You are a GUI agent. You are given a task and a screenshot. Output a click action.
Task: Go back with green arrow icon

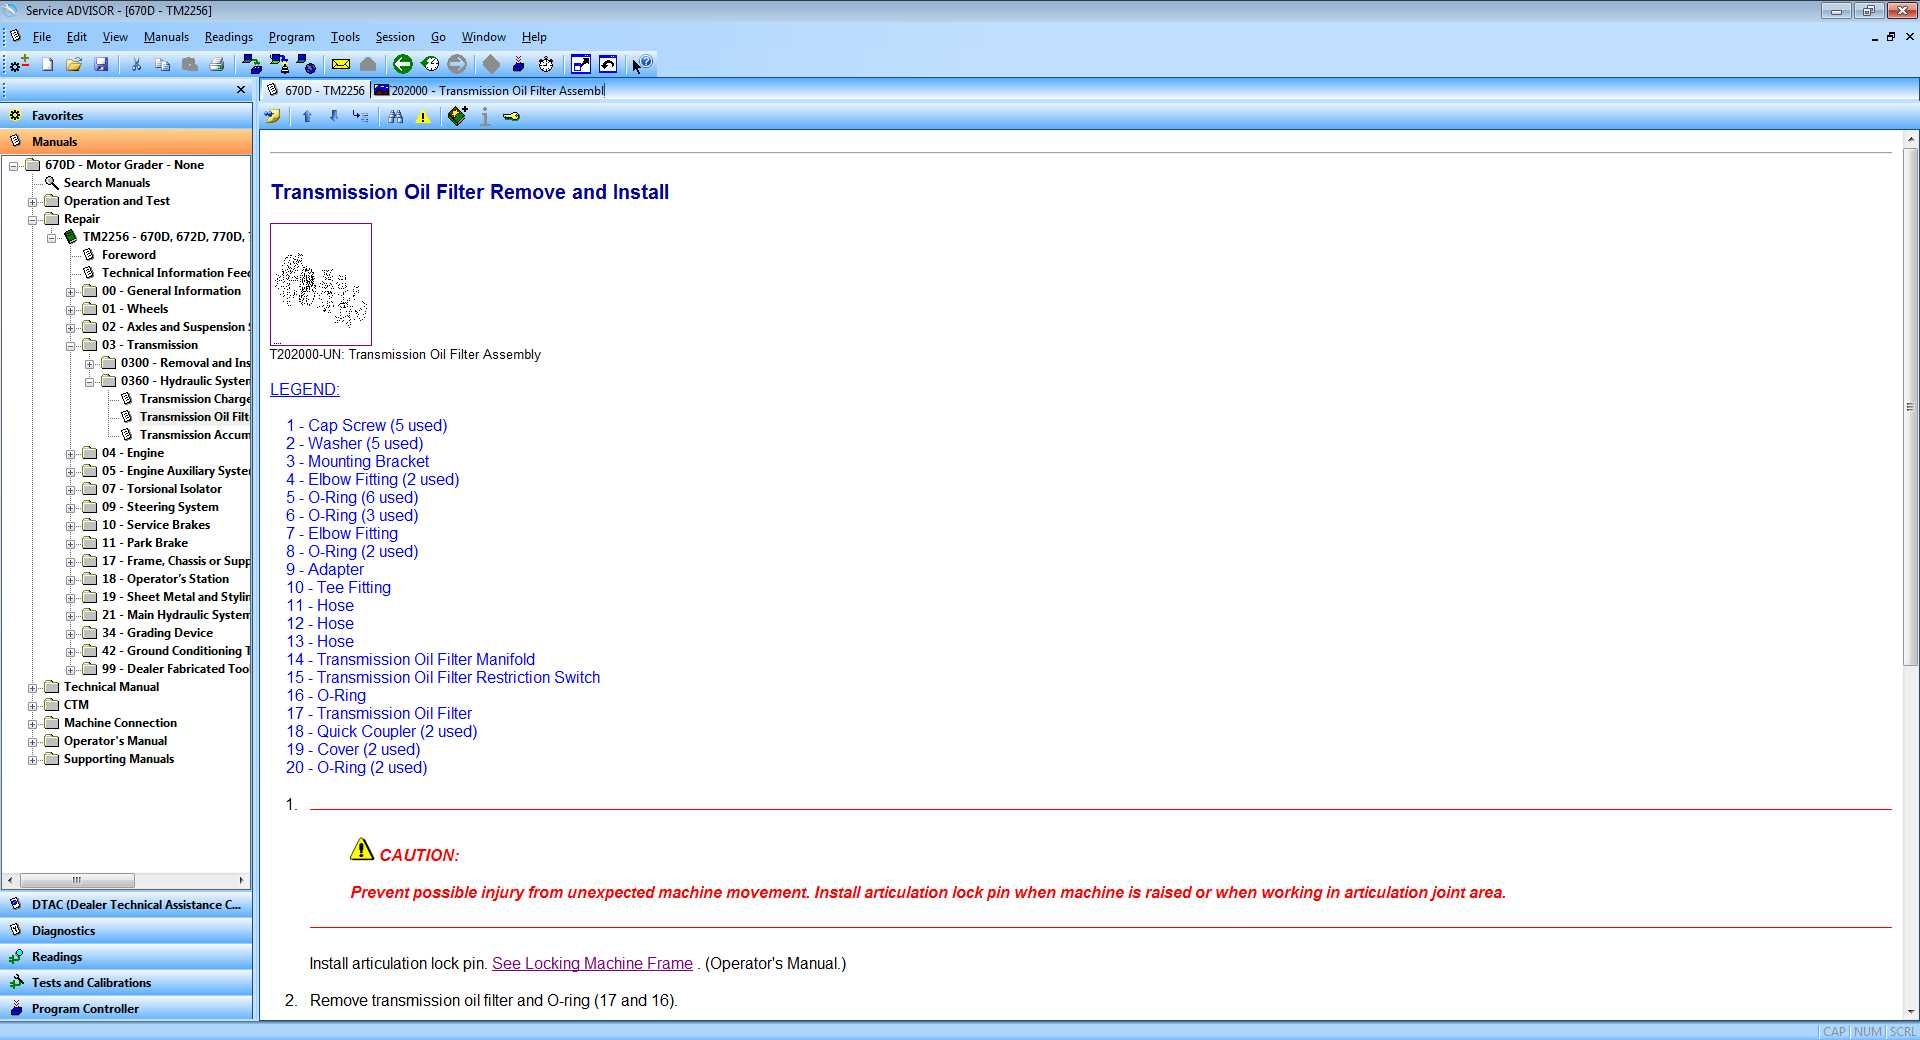402,64
